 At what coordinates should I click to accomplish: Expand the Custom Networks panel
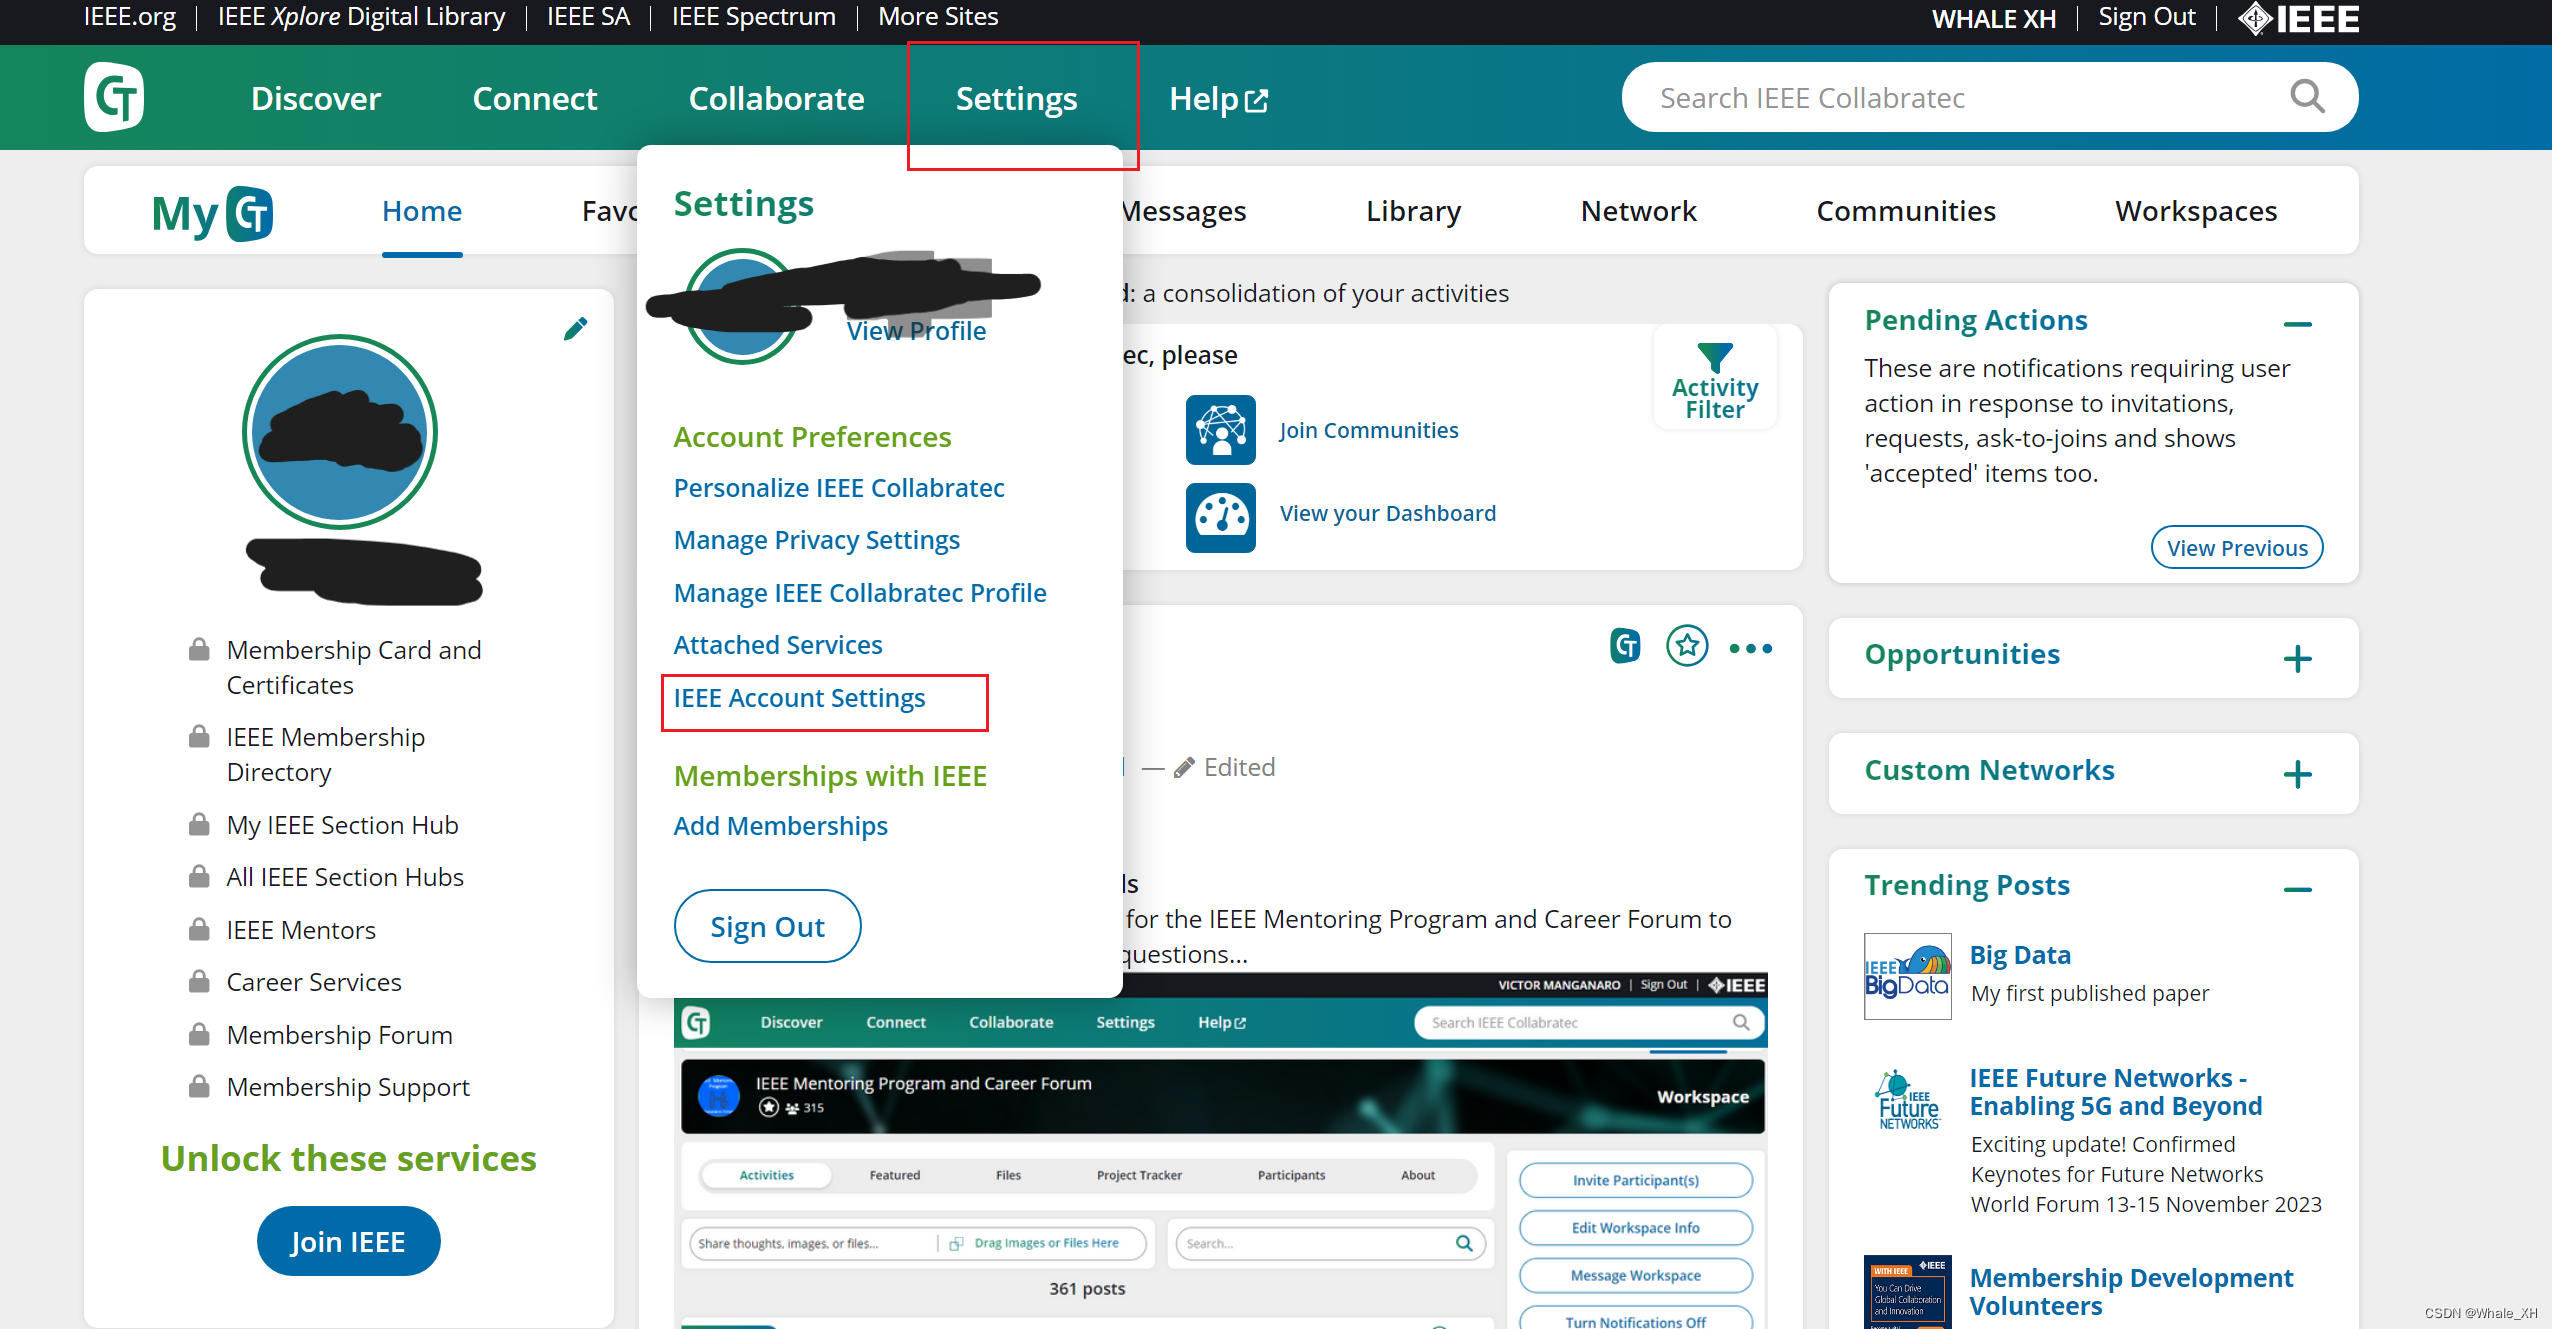click(x=2297, y=774)
